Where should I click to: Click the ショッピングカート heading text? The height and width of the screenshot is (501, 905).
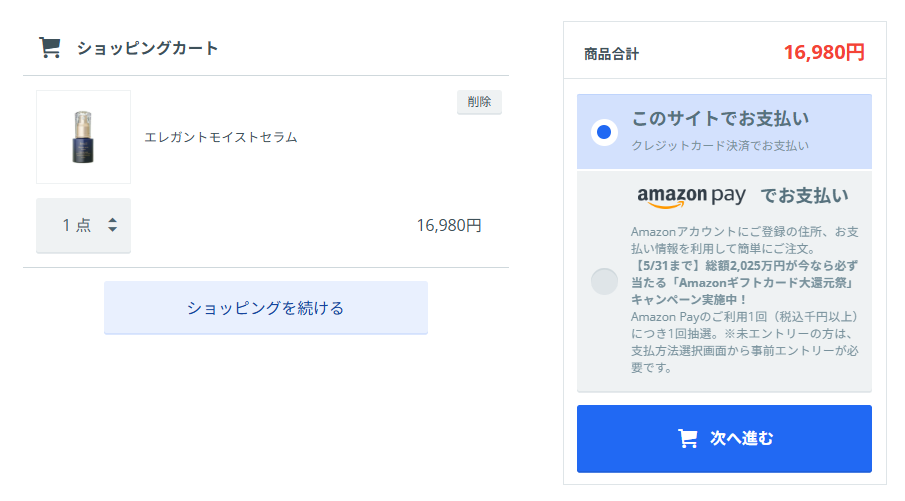(148, 48)
